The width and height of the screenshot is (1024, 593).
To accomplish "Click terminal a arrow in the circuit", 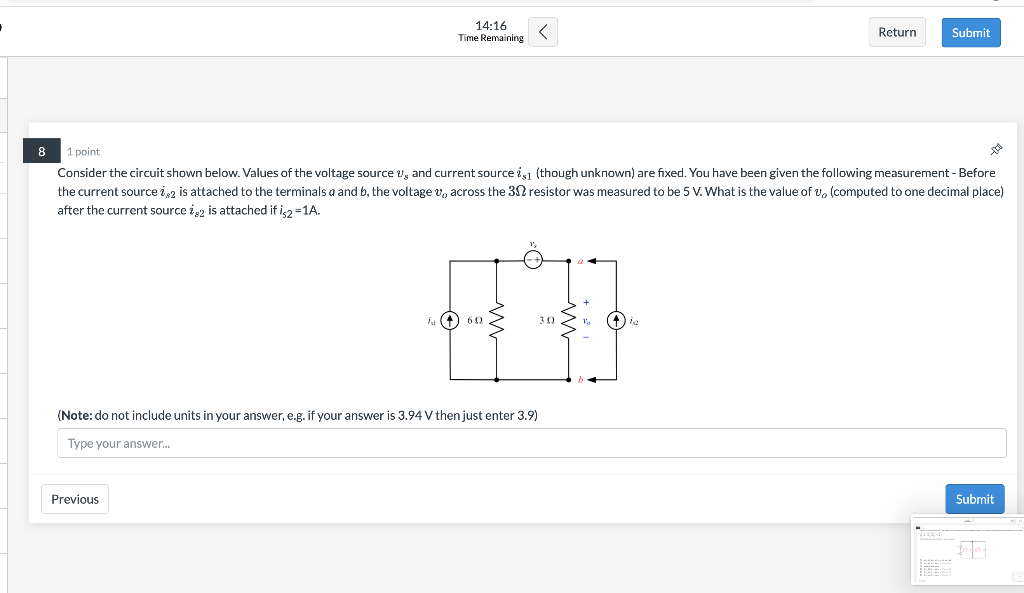I will (x=592, y=260).
